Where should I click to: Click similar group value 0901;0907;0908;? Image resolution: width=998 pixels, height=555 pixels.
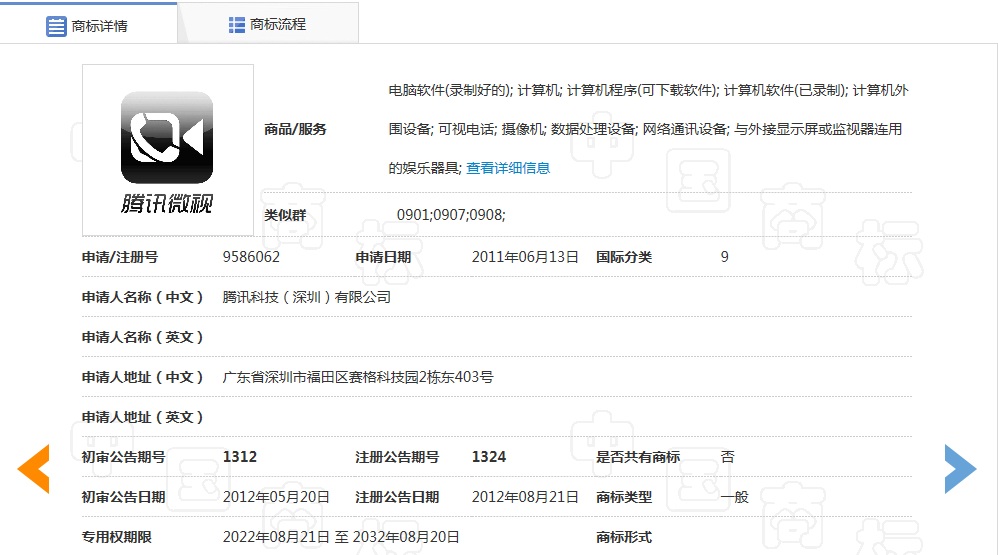point(451,215)
